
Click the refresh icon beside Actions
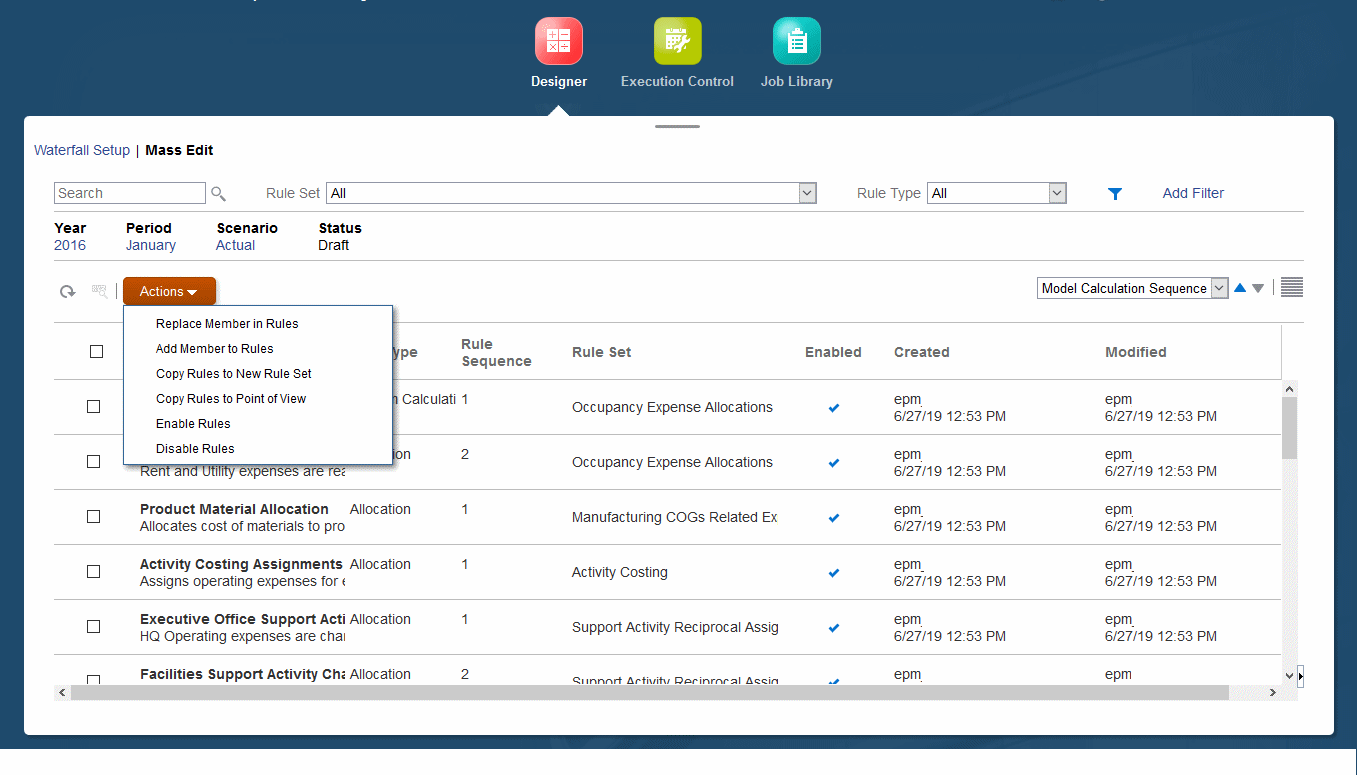click(67, 292)
